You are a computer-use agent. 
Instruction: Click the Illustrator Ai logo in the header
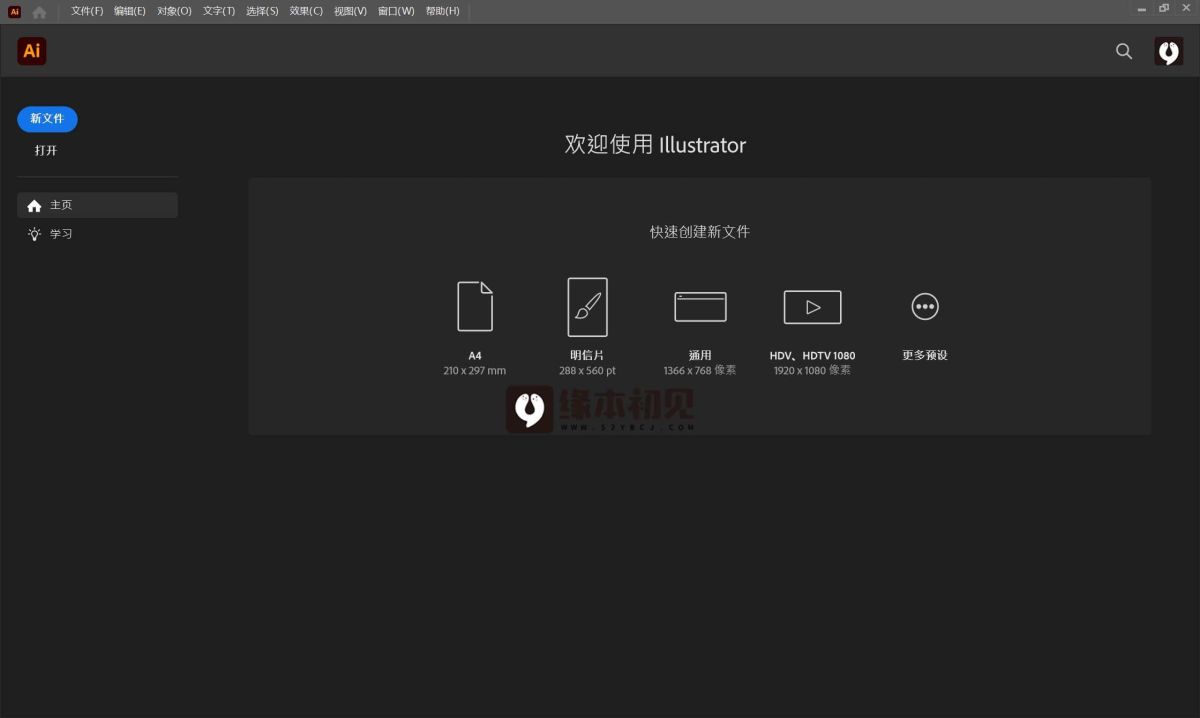(32, 51)
